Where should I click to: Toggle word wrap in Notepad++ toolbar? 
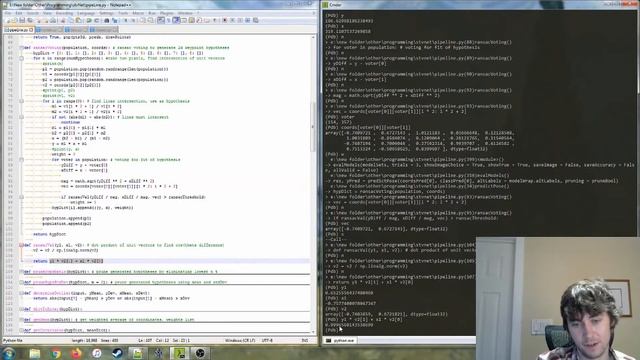coord(162,20)
